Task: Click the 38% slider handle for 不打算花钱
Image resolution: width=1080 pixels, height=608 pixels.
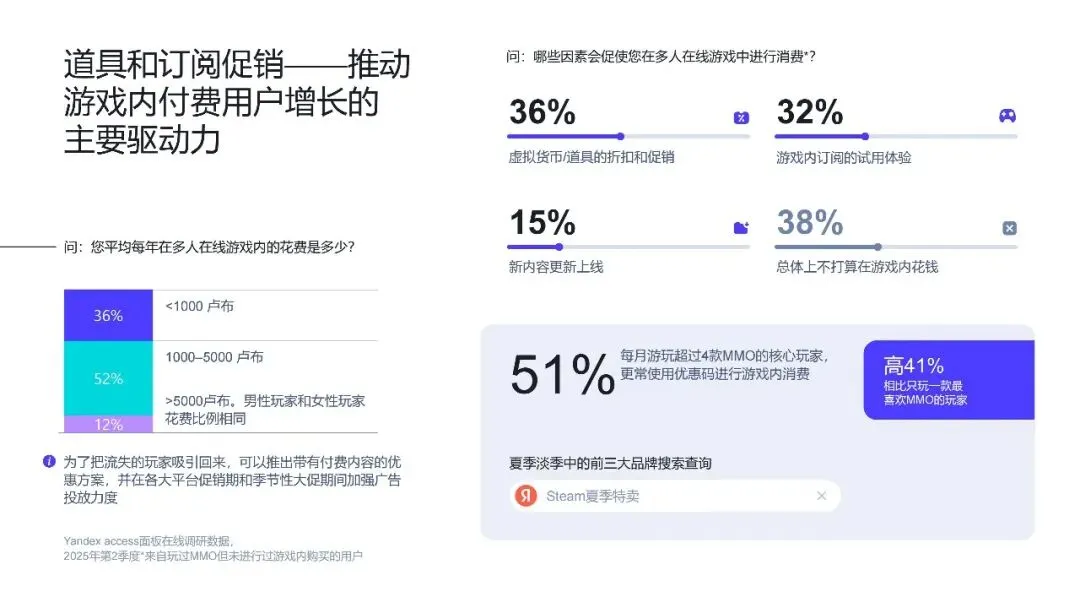Action: point(878,247)
